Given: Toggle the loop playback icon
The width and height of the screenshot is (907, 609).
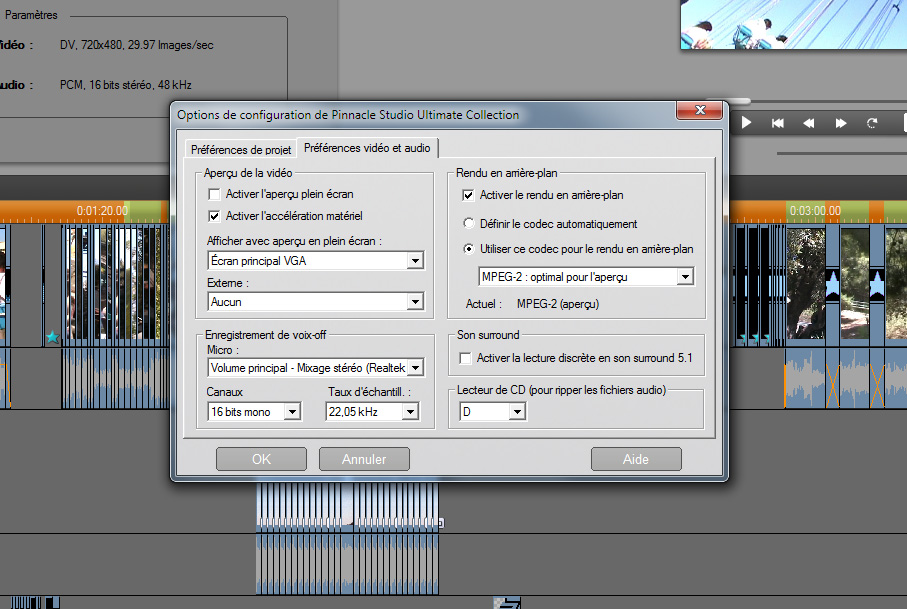Looking at the screenshot, I should 872,123.
